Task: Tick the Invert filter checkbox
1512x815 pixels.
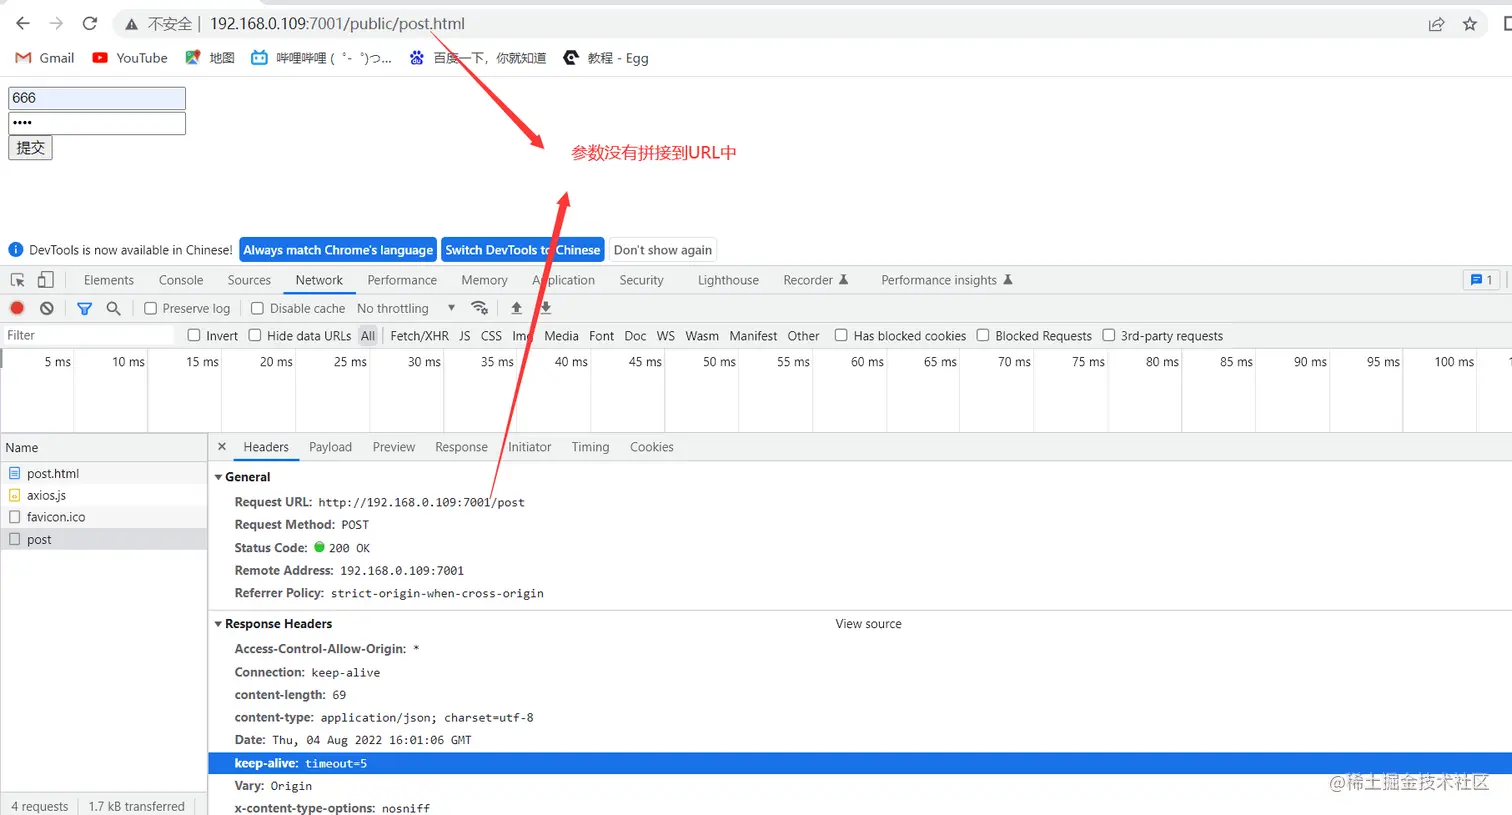Action: point(194,336)
